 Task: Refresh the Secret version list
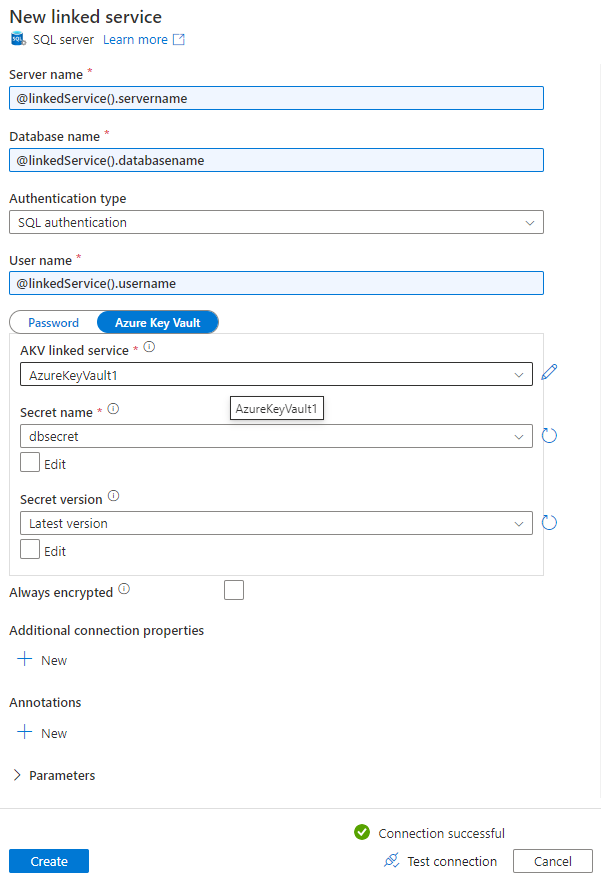[548, 522]
